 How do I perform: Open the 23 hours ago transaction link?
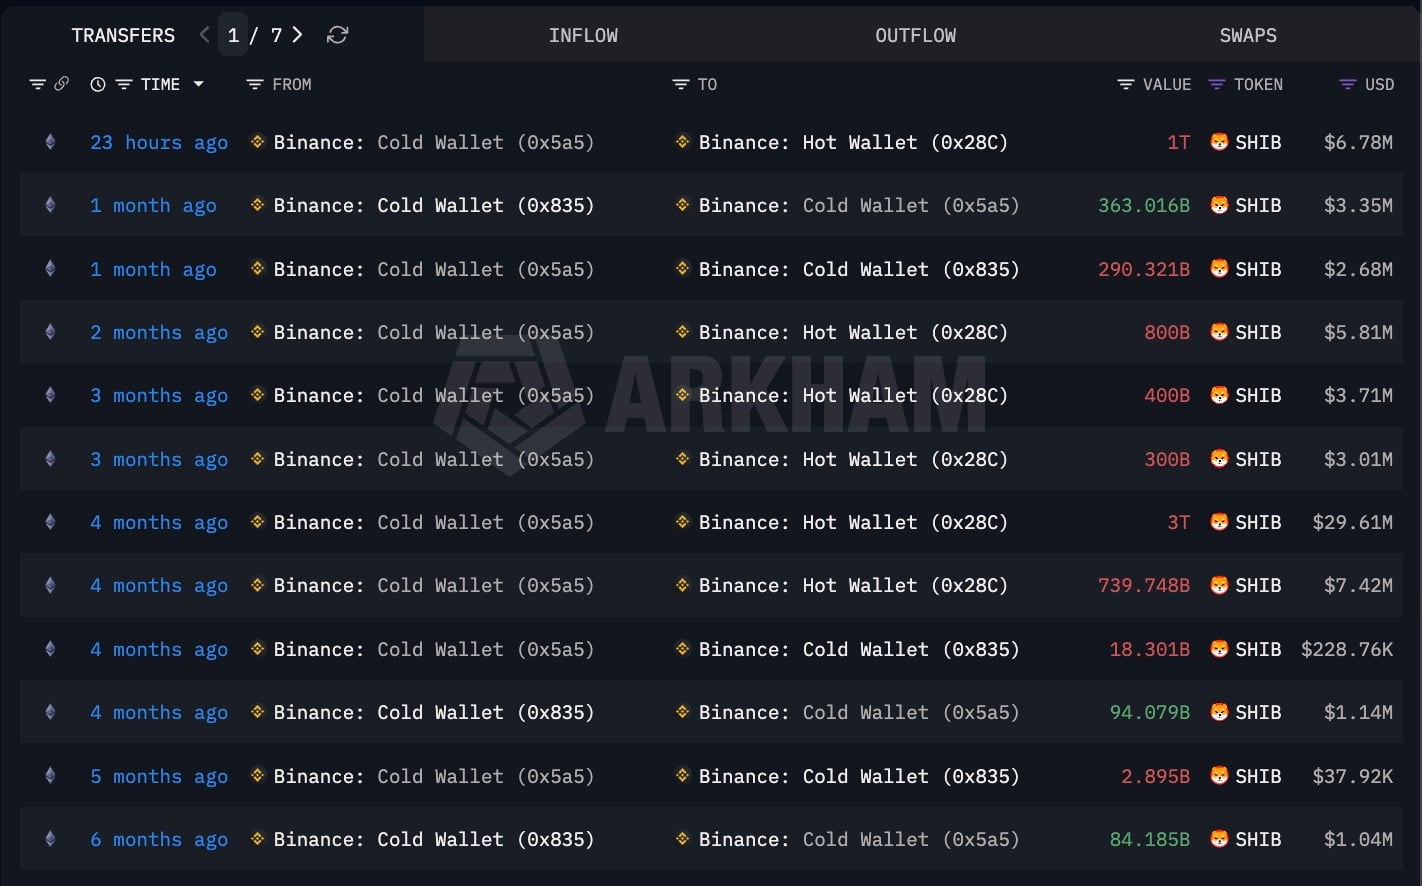point(159,142)
